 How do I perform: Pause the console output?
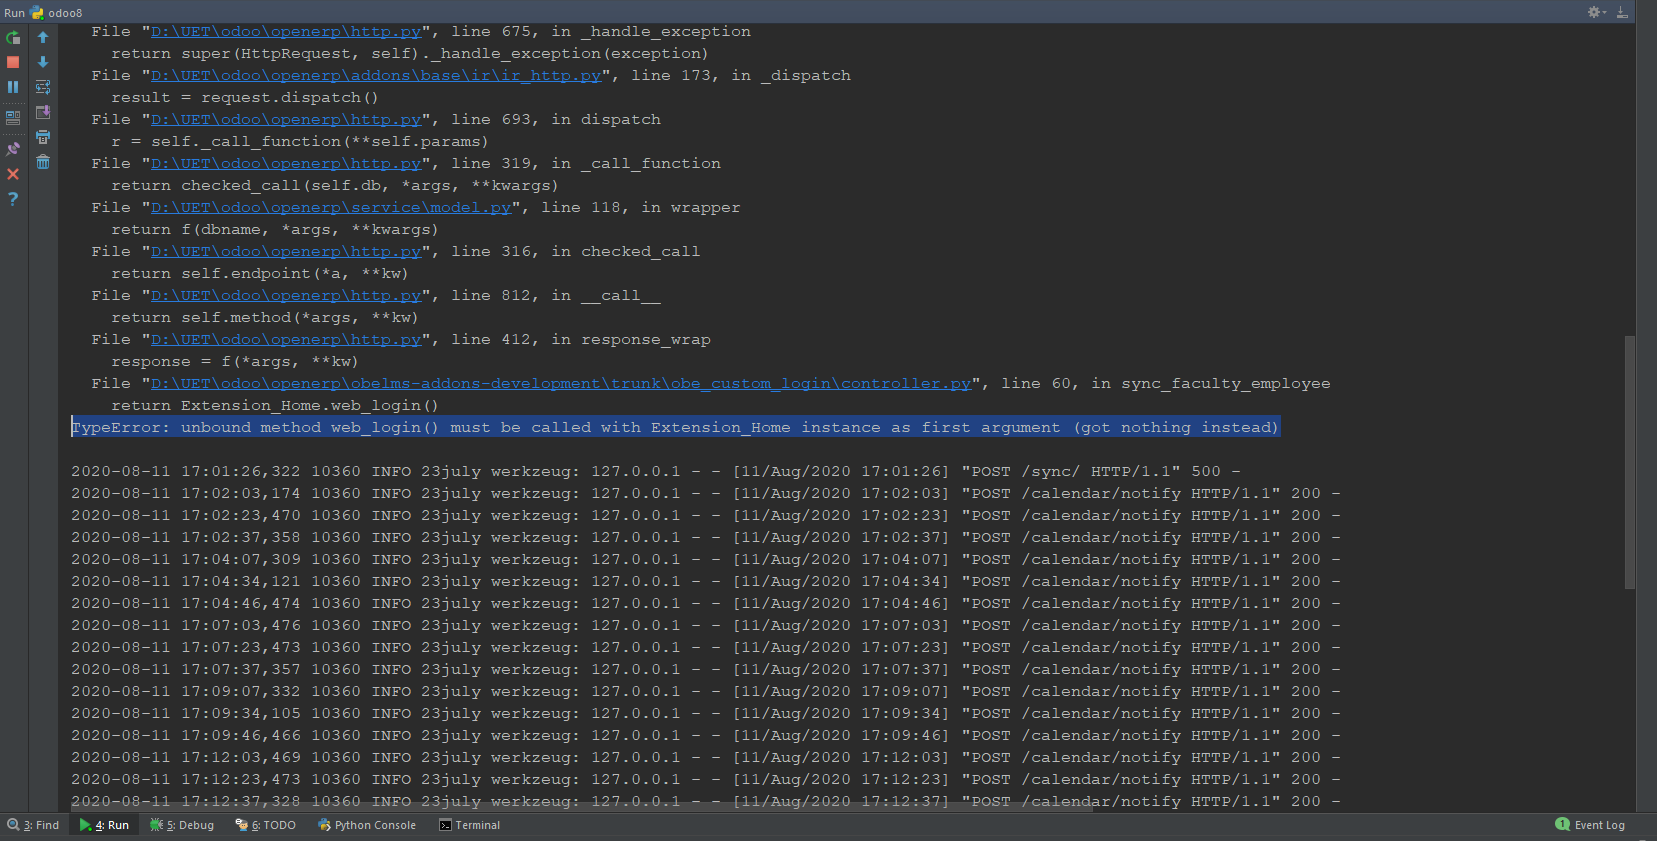point(13,87)
